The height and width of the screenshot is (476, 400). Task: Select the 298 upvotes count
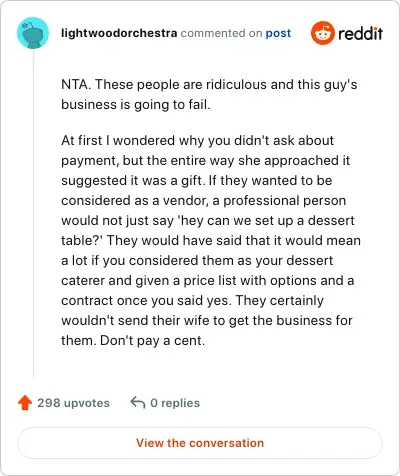[73, 403]
